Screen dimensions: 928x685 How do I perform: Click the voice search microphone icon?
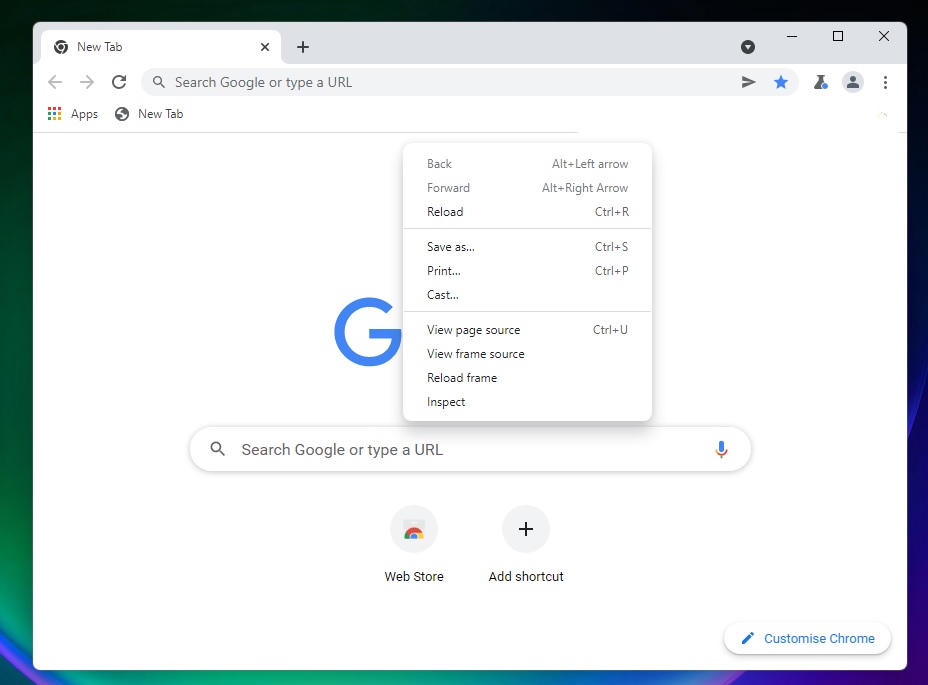(722, 449)
